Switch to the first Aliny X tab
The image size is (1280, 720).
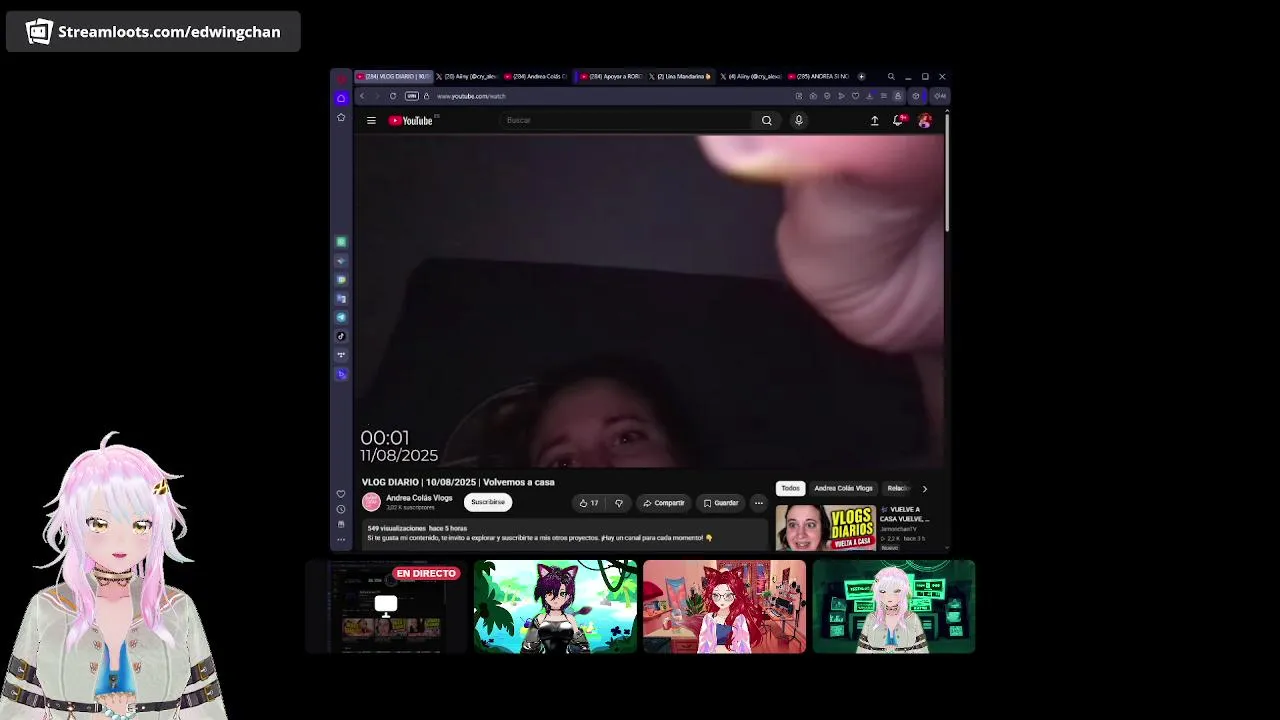coord(466,76)
